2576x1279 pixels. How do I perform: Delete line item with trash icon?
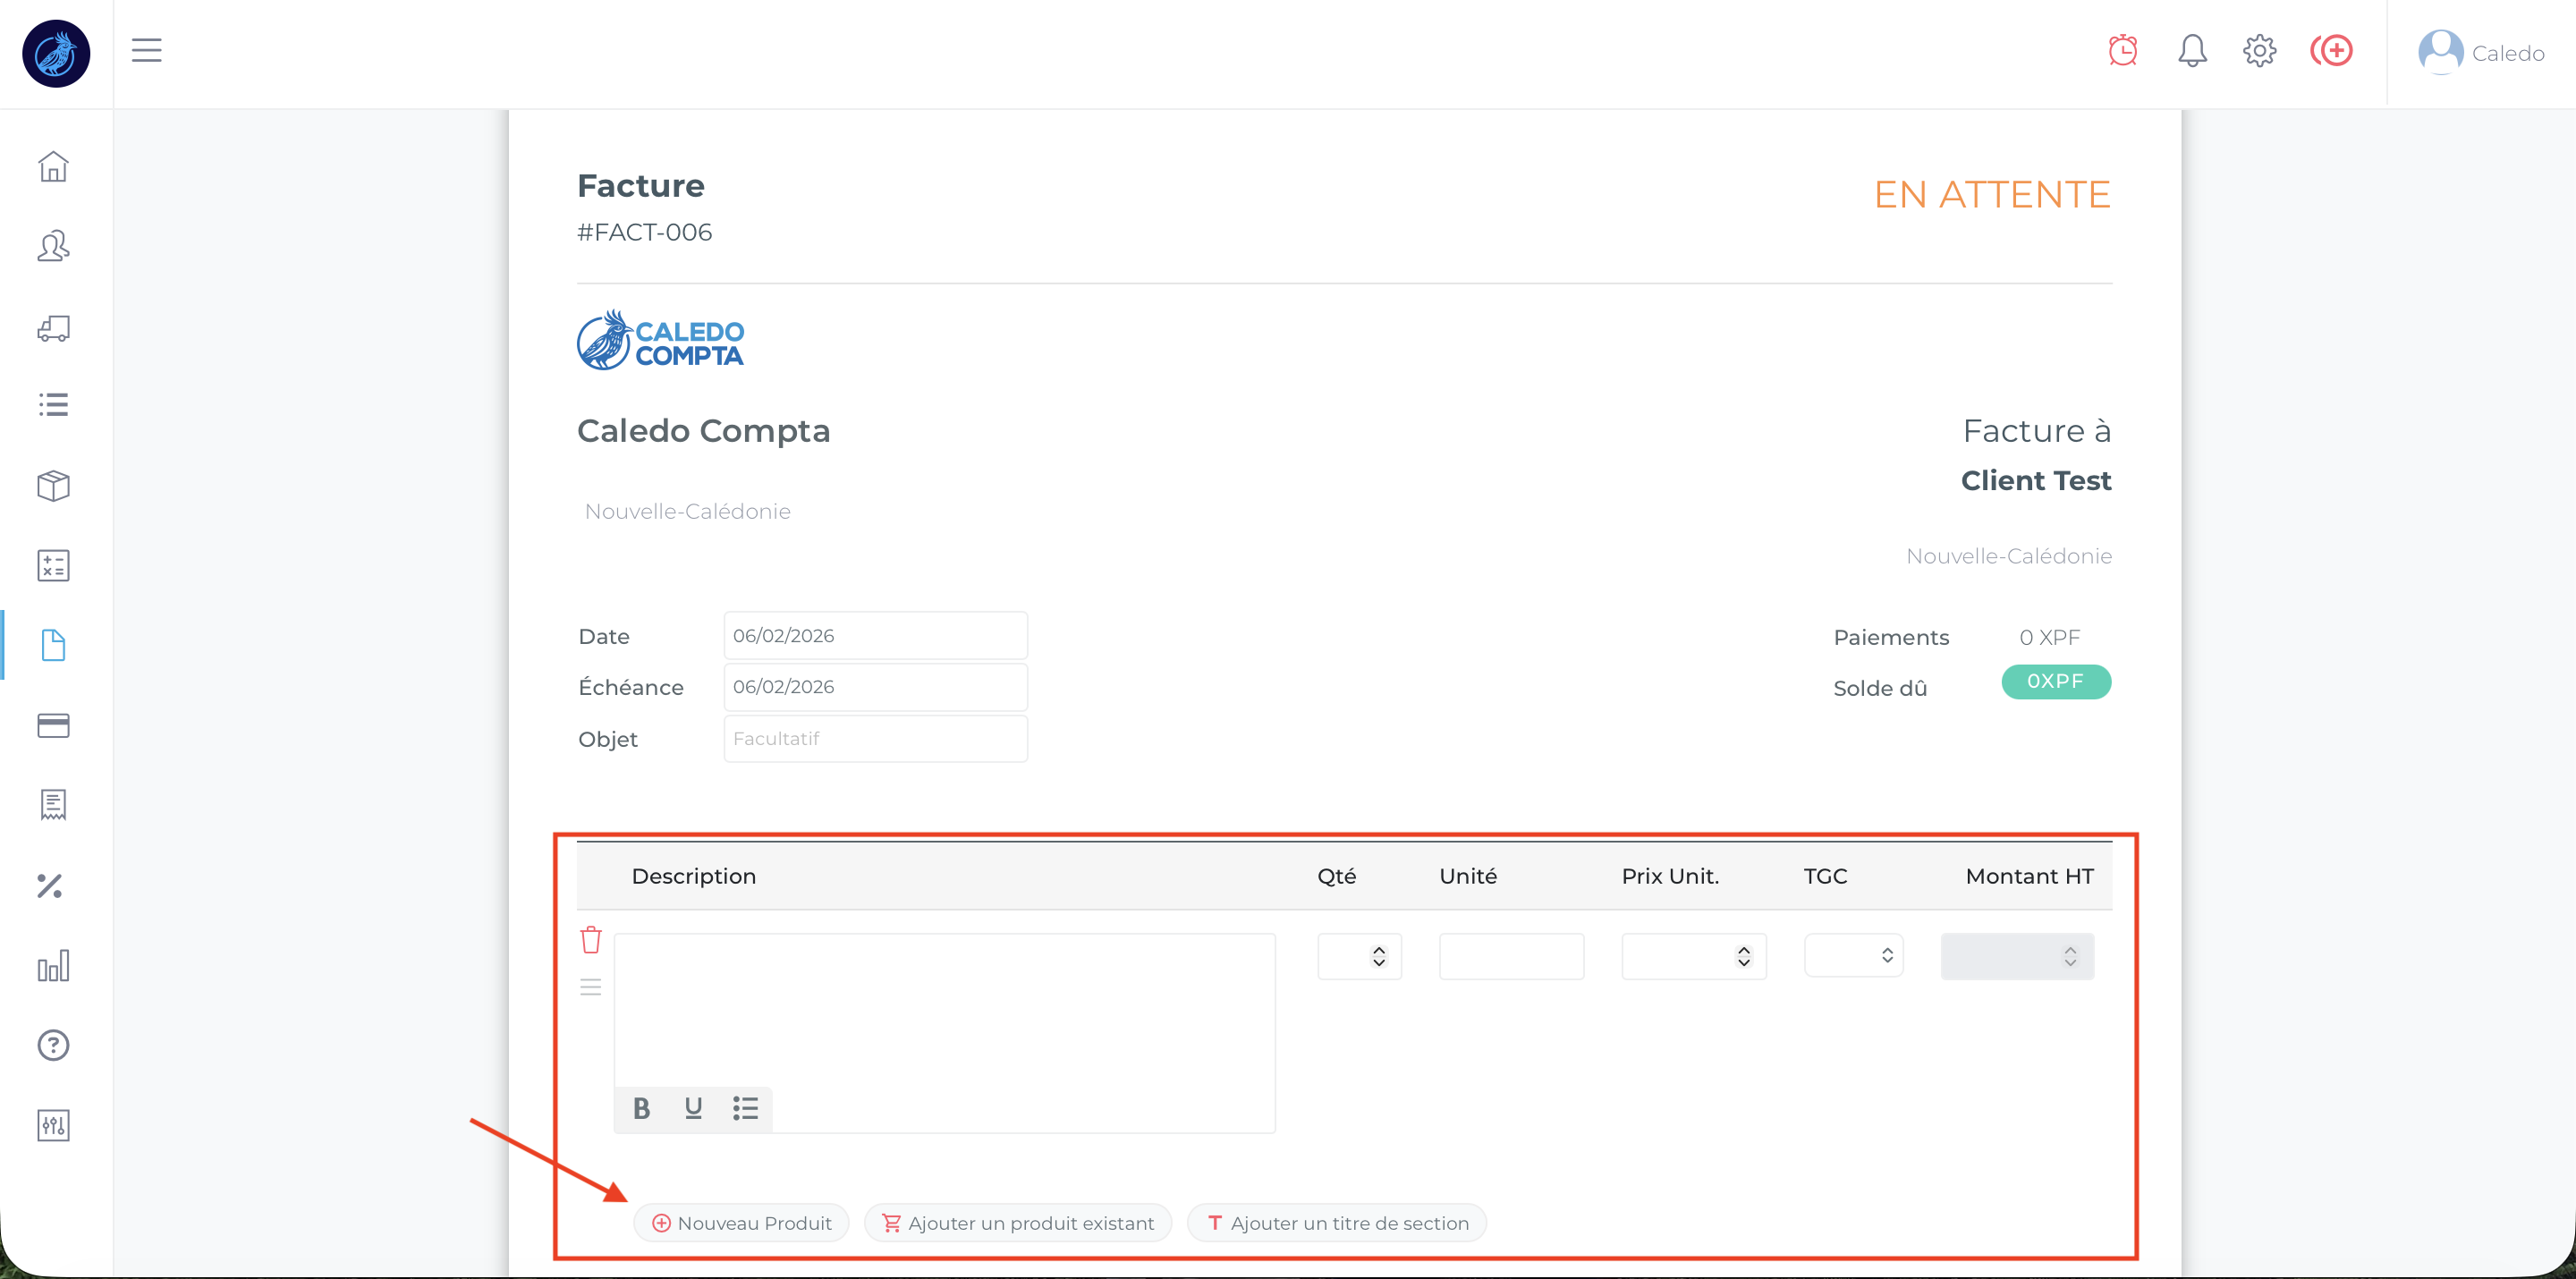[590, 940]
